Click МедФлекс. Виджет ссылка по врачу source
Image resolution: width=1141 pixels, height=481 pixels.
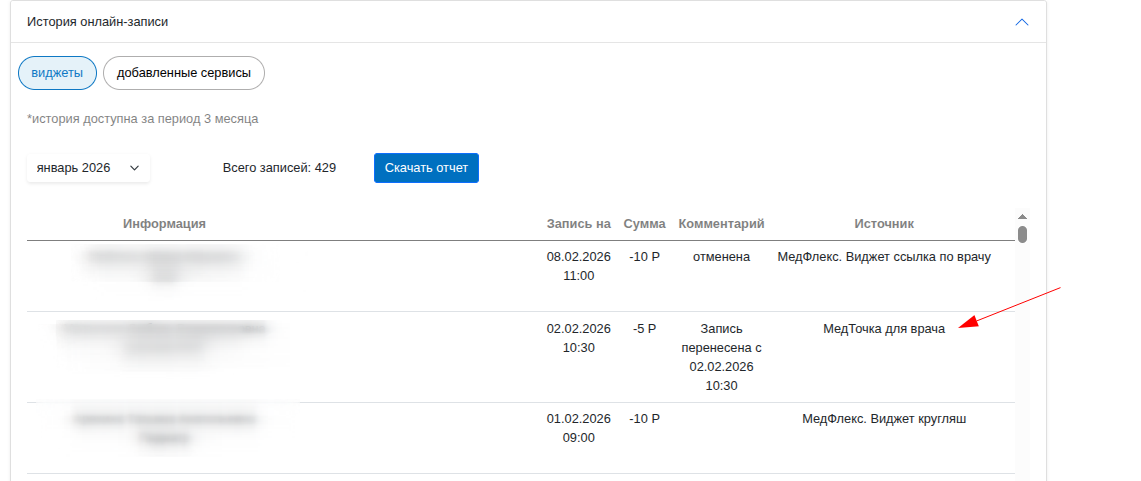coord(884,257)
